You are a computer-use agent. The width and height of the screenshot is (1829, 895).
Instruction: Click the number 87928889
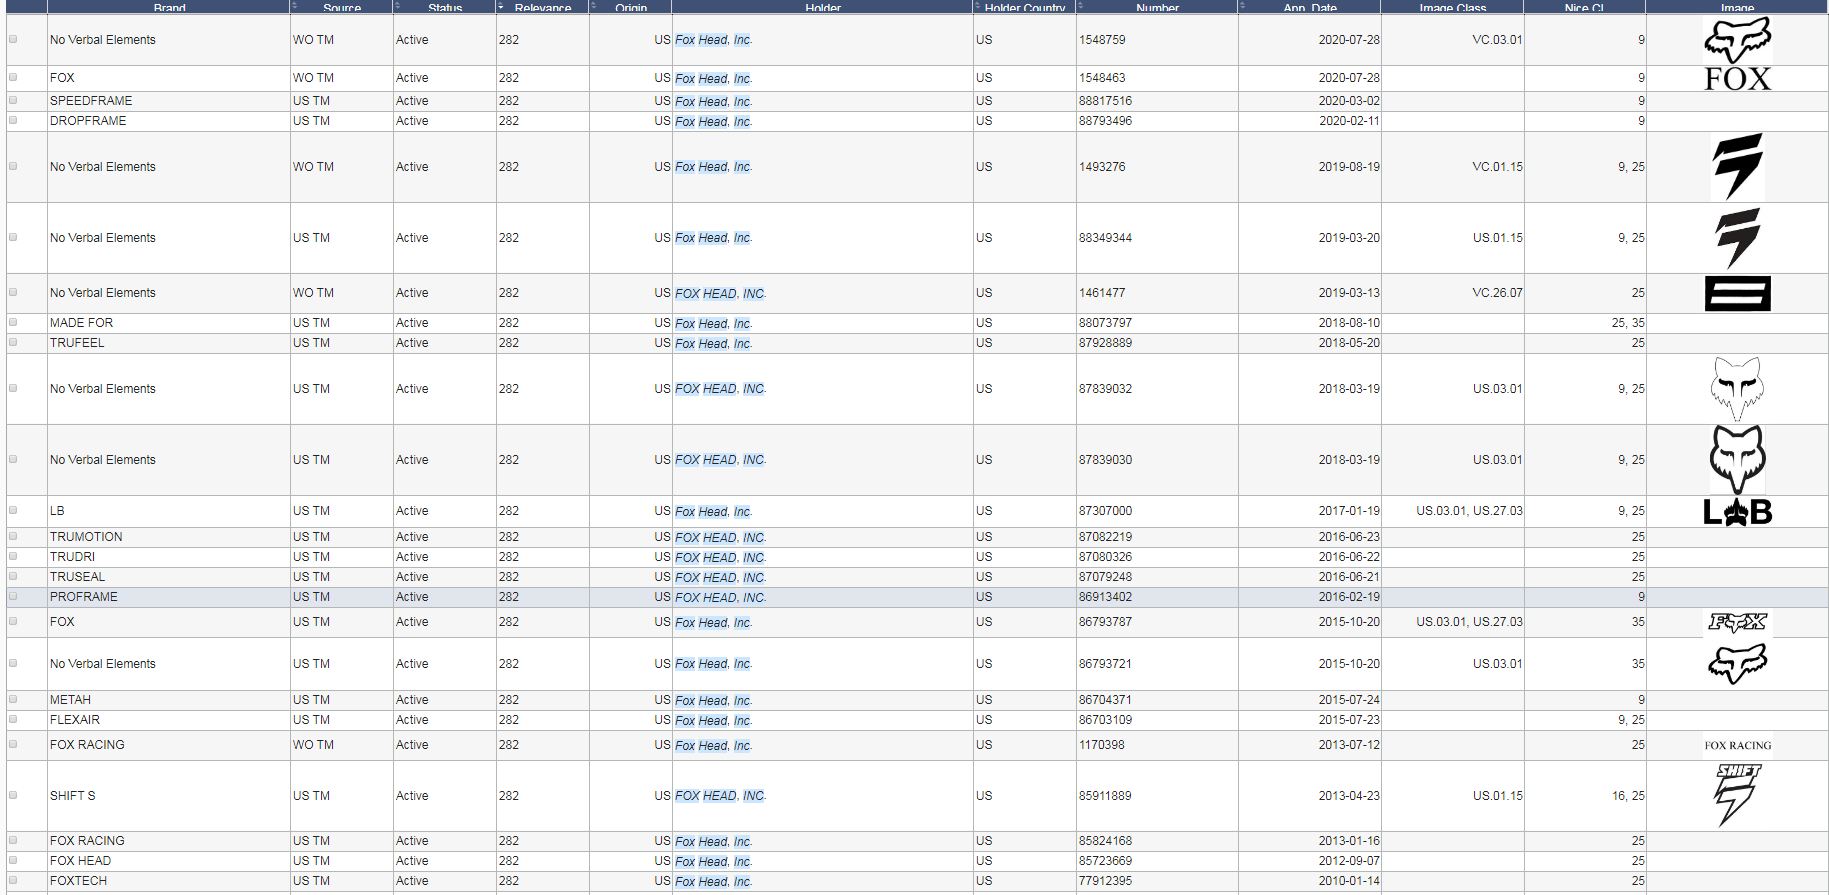(1106, 343)
